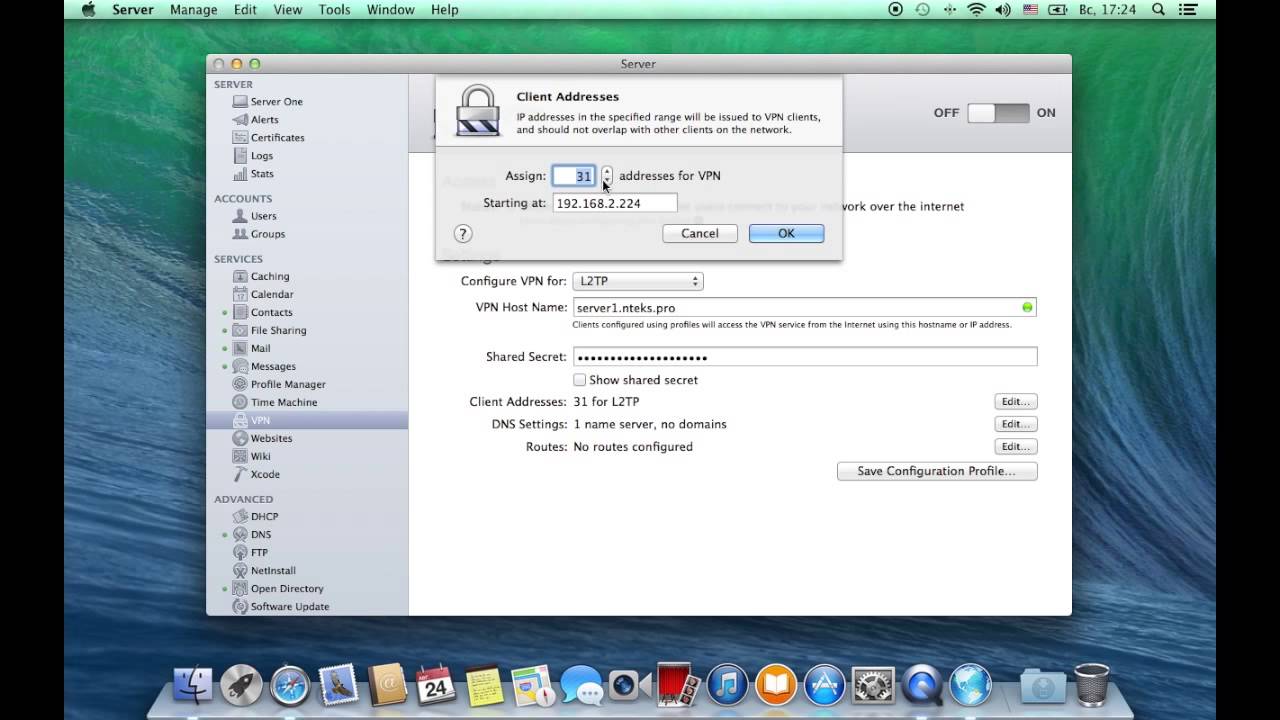Open Time Machine menu bar icon

pyautogui.click(x=922, y=10)
